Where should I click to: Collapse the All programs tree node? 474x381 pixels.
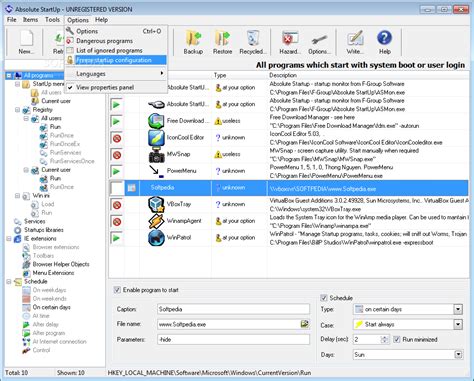[9, 75]
